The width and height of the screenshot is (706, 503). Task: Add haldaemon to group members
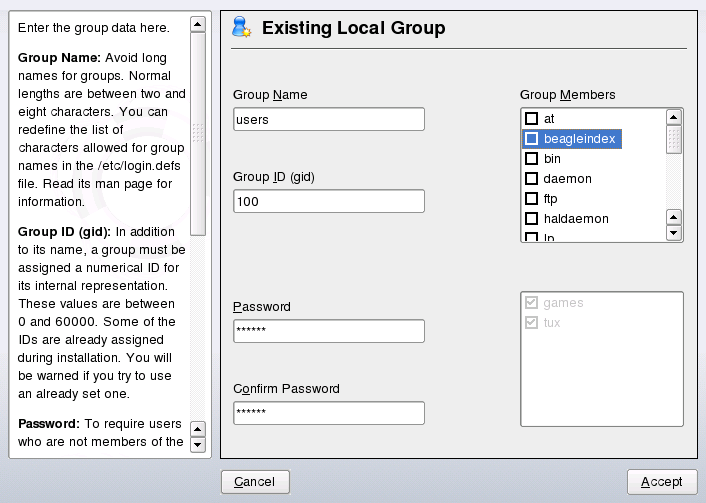(532, 219)
